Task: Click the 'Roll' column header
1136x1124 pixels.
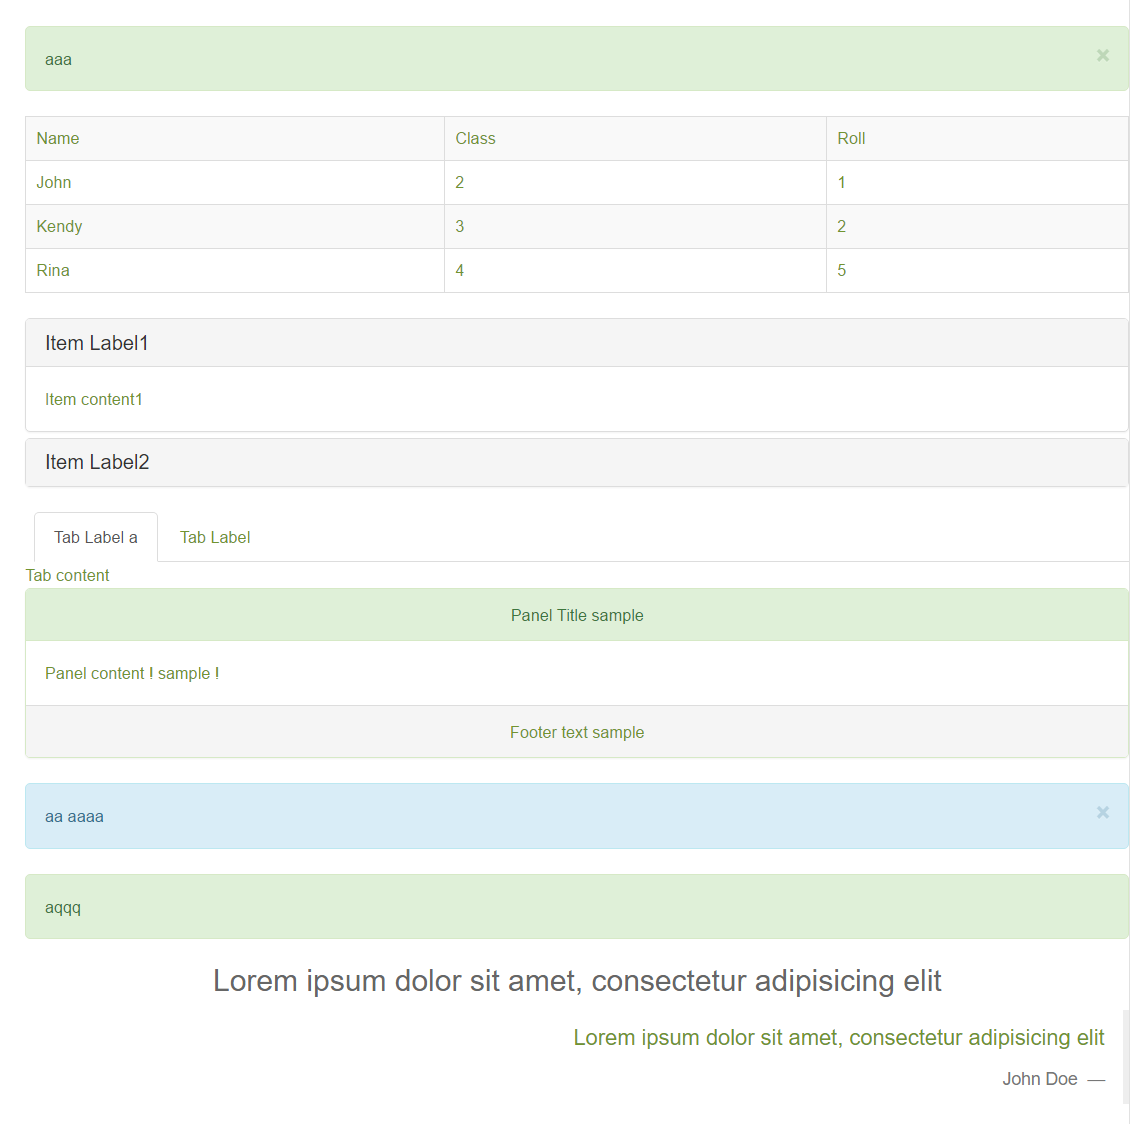Action: pyautogui.click(x=851, y=138)
